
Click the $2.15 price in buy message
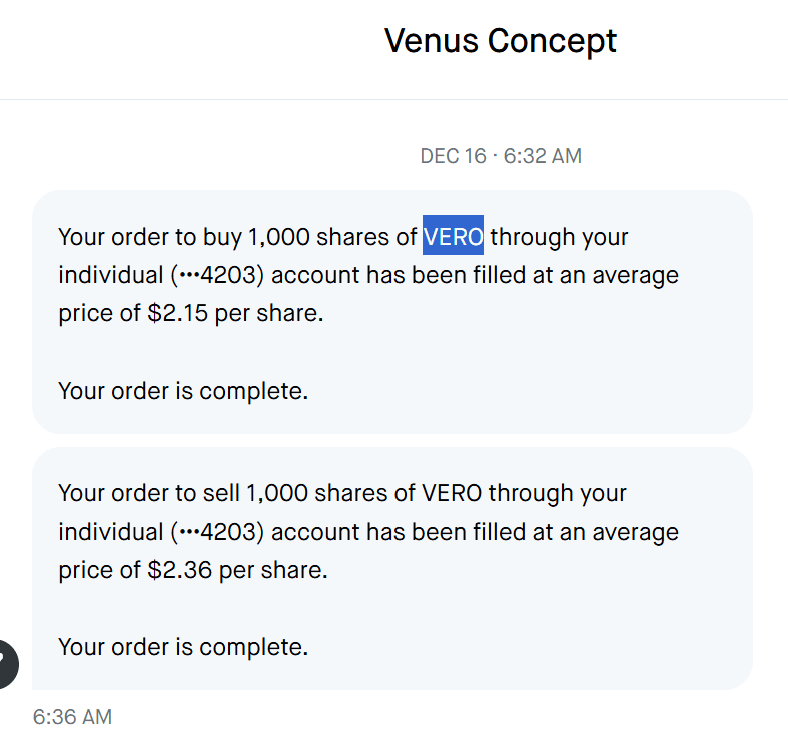pos(177,313)
